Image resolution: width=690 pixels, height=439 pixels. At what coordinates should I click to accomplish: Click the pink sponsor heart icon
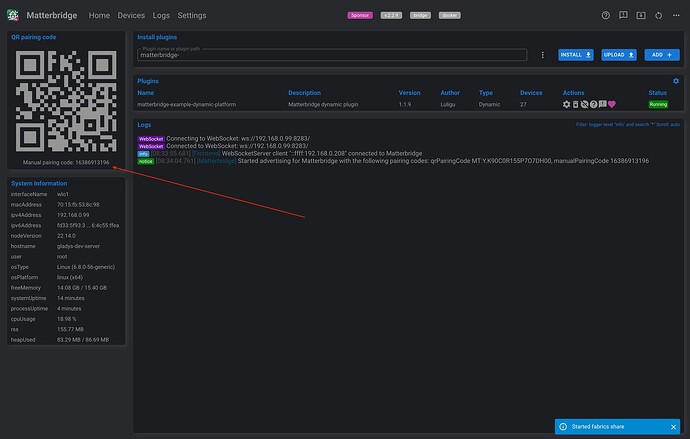coord(612,104)
